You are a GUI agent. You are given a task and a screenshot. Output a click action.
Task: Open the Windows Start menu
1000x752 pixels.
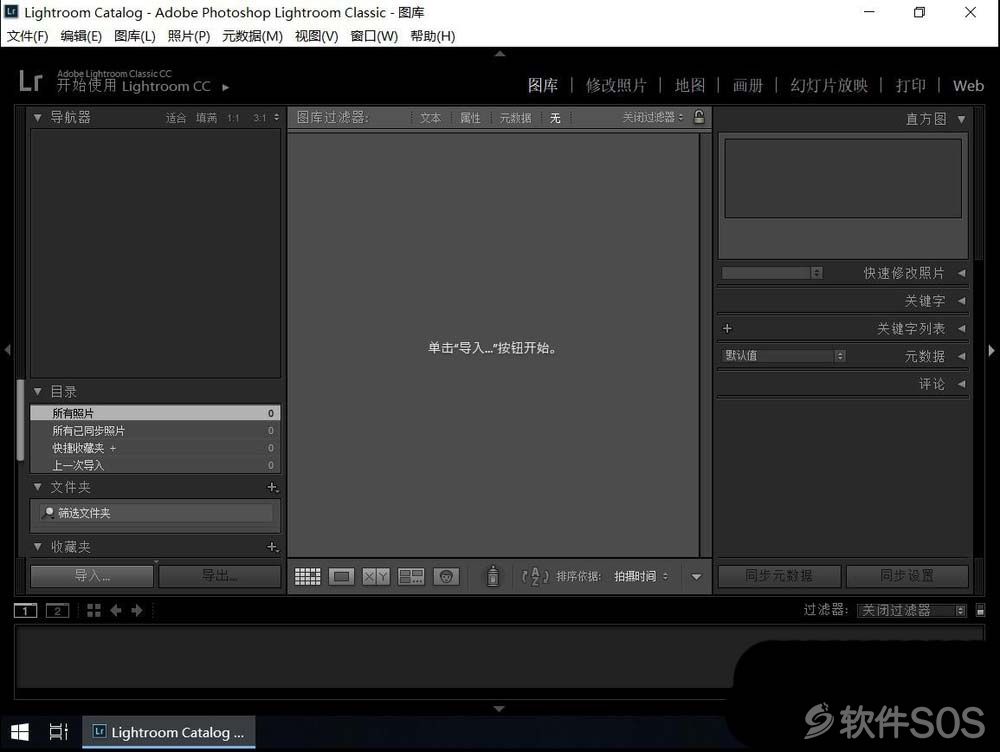pyautogui.click(x=20, y=732)
